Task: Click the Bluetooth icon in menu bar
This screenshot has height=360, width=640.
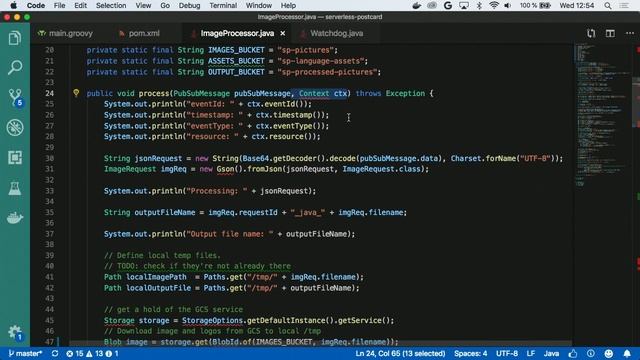Action: tap(479, 5)
